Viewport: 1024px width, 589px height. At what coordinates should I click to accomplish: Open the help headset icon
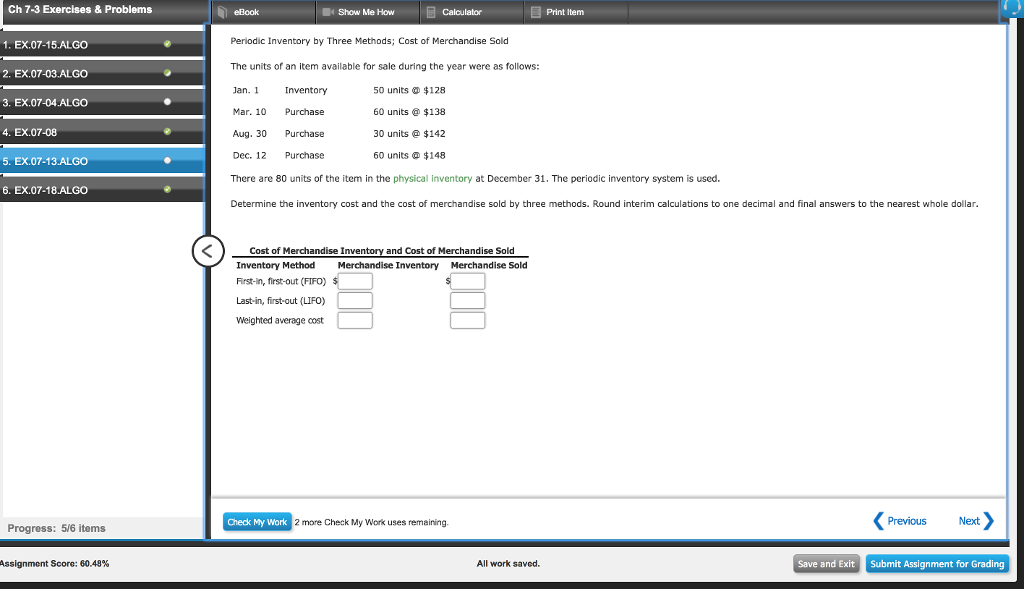point(1013,8)
